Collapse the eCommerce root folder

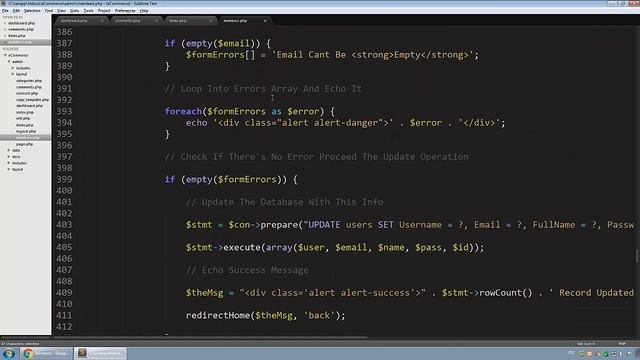pyautogui.click(x=5, y=55)
